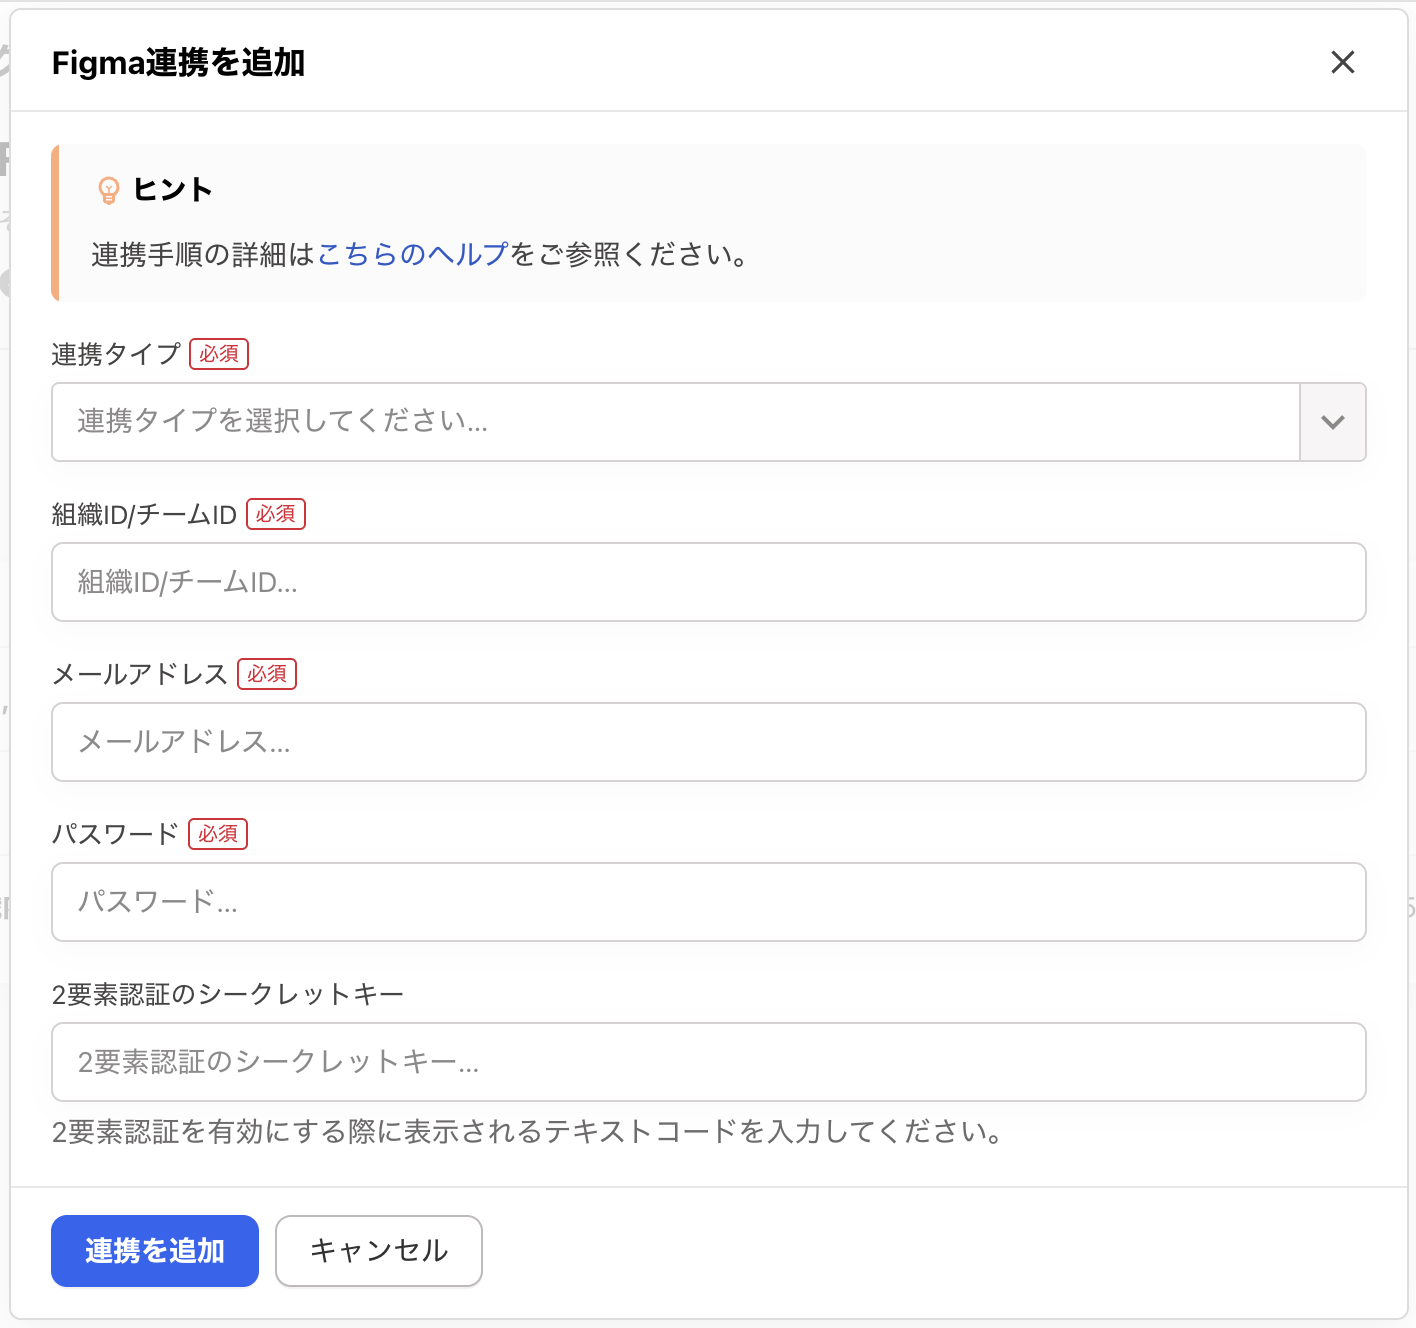Image resolution: width=1416 pixels, height=1328 pixels.
Task: Focus the 2要素認証のシークレットキー input
Action: coord(708,1062)
